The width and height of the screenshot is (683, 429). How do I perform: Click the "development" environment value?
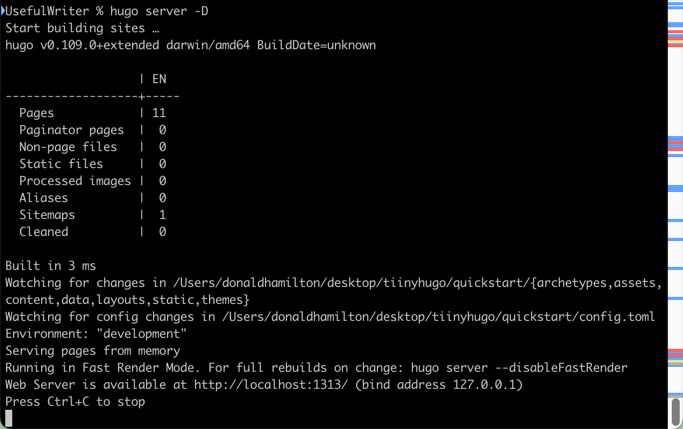tap(148, 333)
